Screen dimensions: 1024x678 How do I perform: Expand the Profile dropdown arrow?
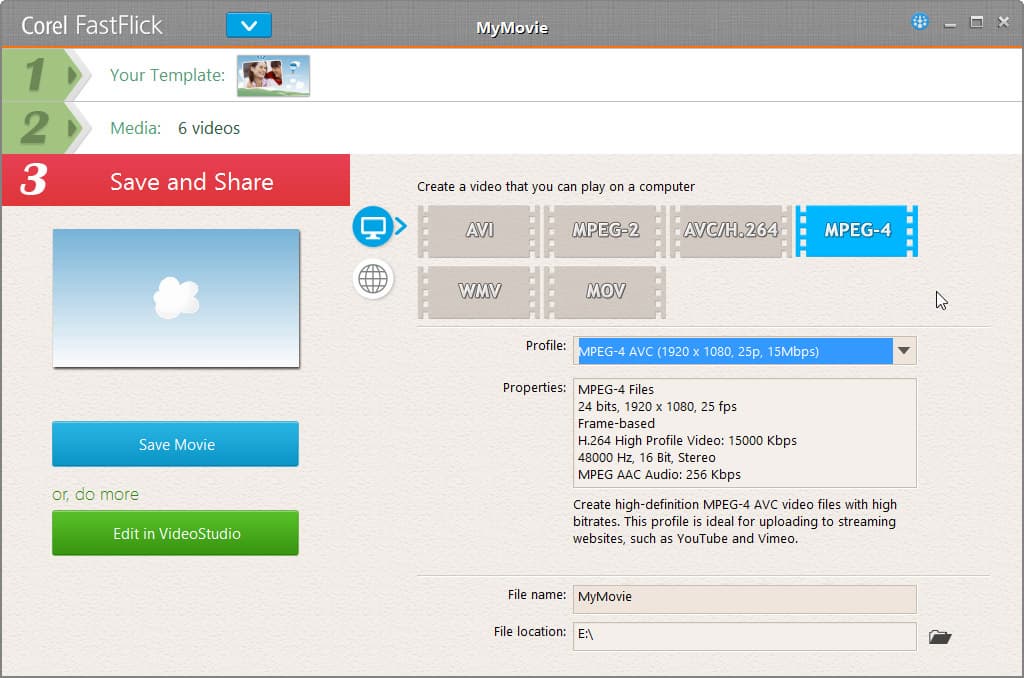click(x=904, y=351)
